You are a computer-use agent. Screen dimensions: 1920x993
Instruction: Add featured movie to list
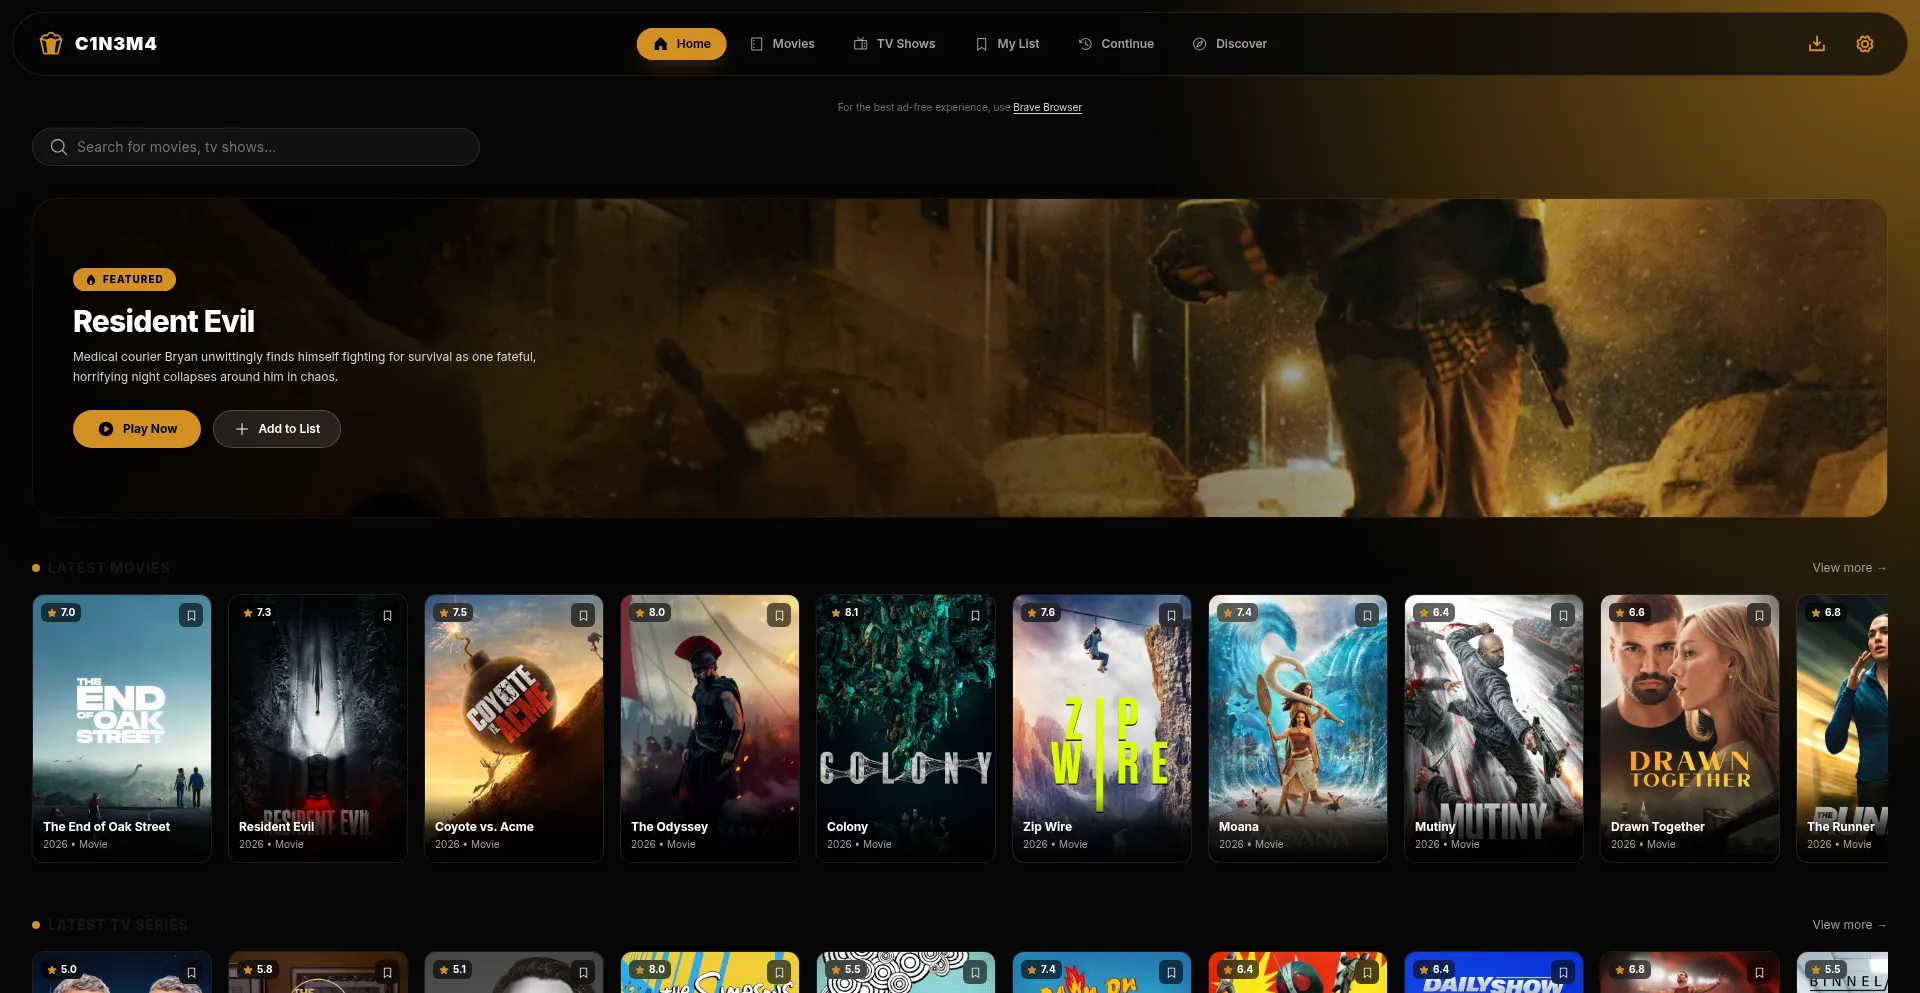(x=277, y=429)
